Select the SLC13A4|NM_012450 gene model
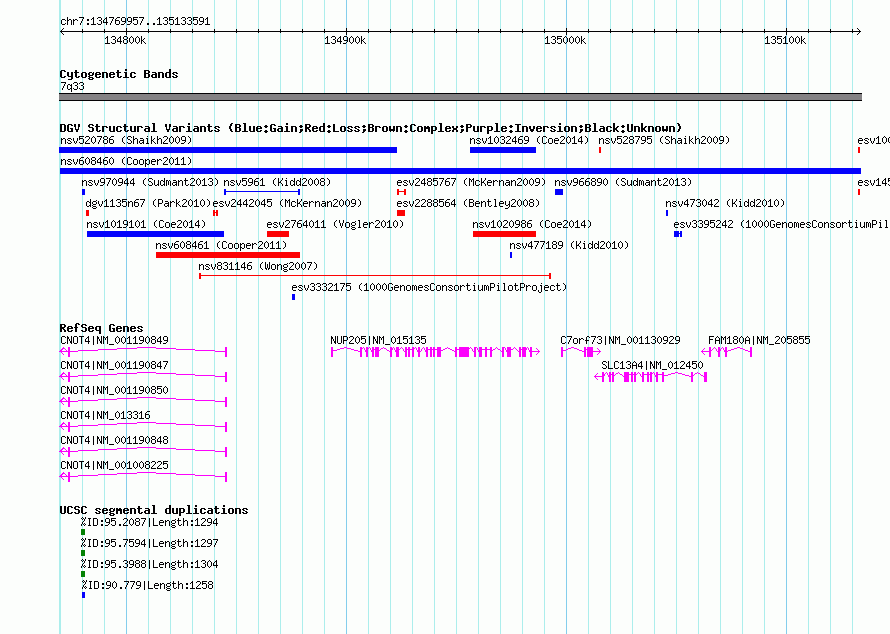Image resolution: width=890 pixels, height=634 pixels. click(650, 377)
